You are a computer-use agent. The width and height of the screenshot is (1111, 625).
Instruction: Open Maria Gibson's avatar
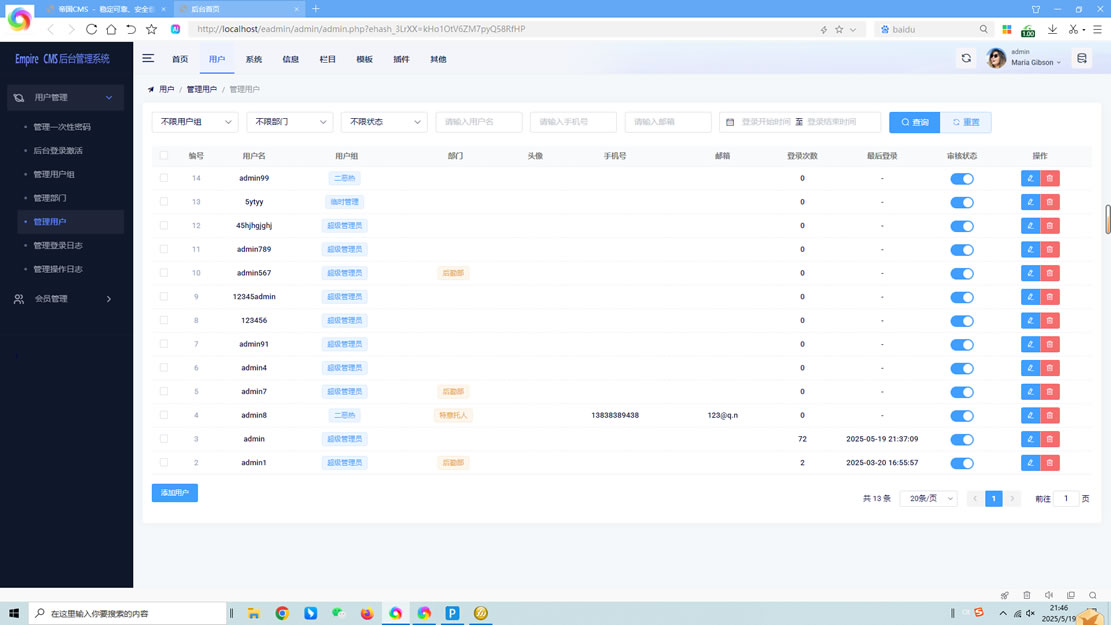point(996,58)
